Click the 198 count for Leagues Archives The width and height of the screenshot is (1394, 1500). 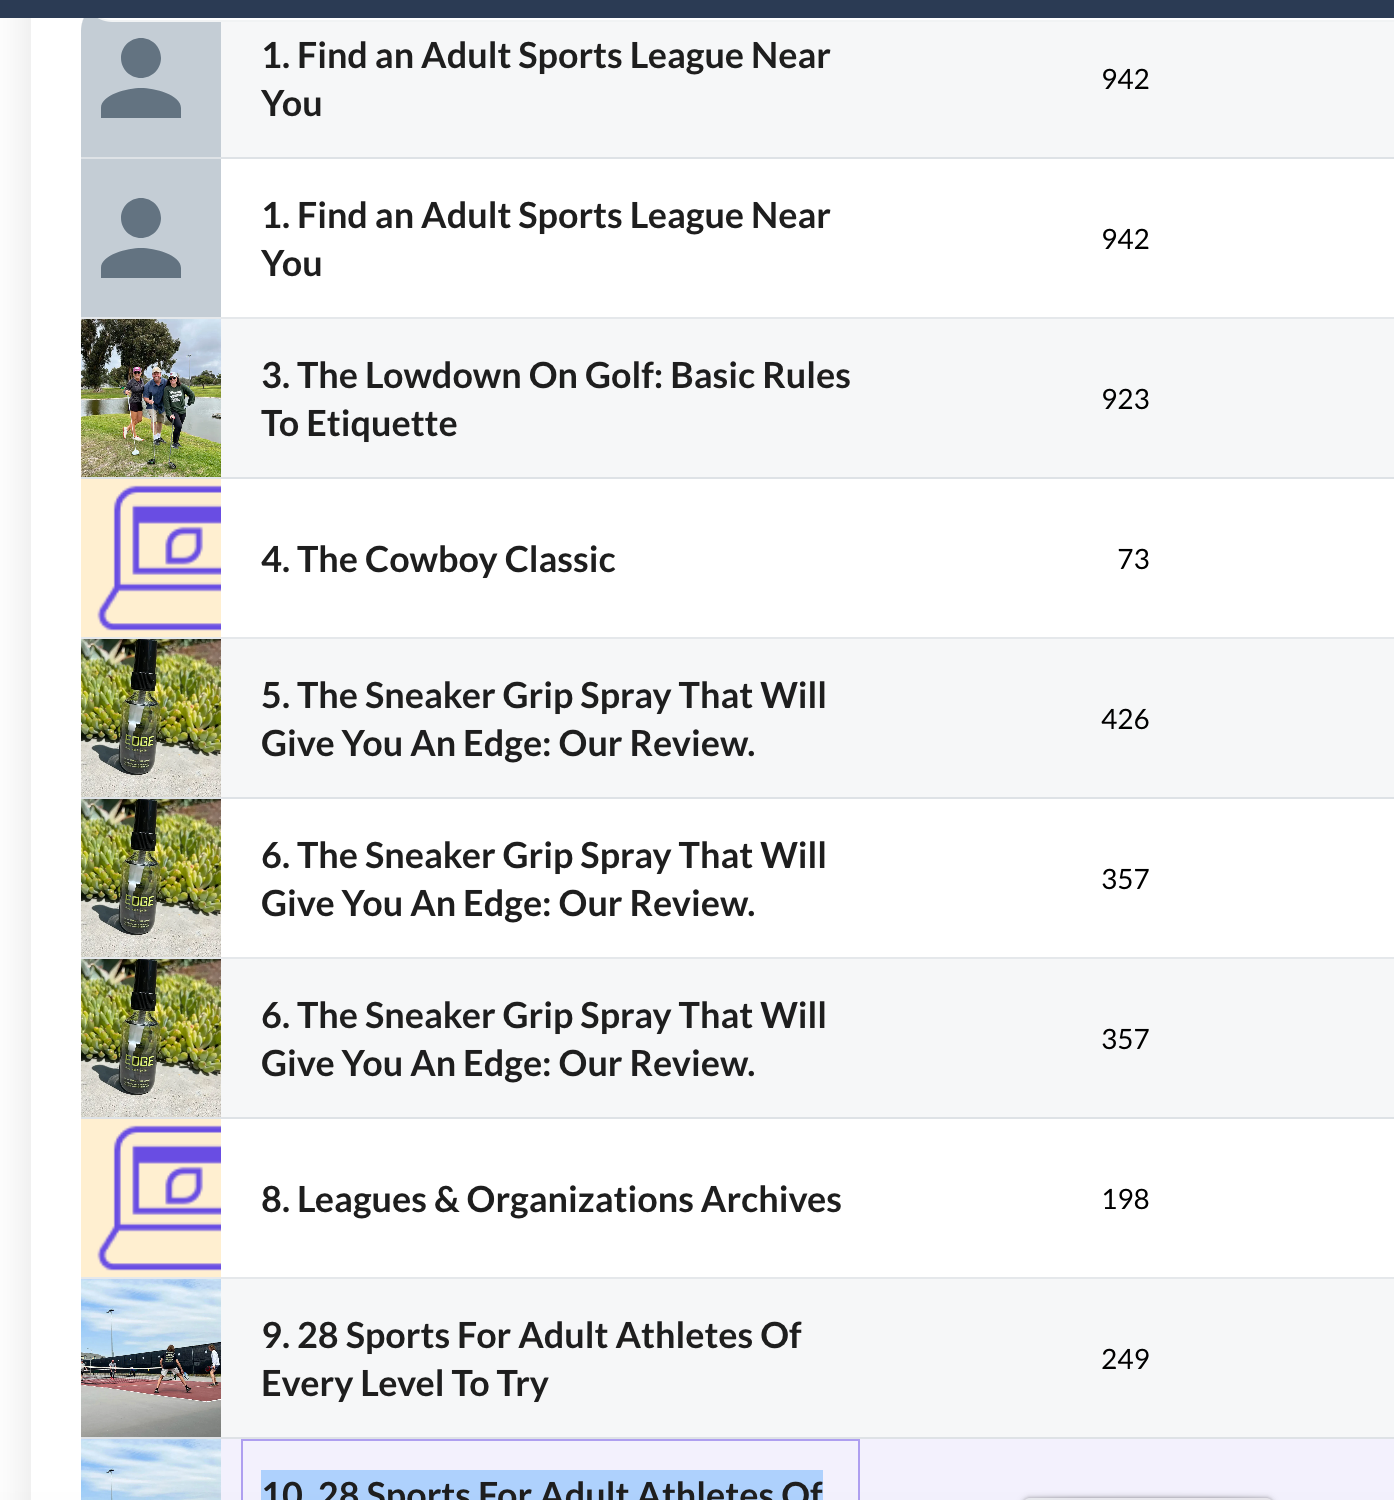coord(1125,1199)
